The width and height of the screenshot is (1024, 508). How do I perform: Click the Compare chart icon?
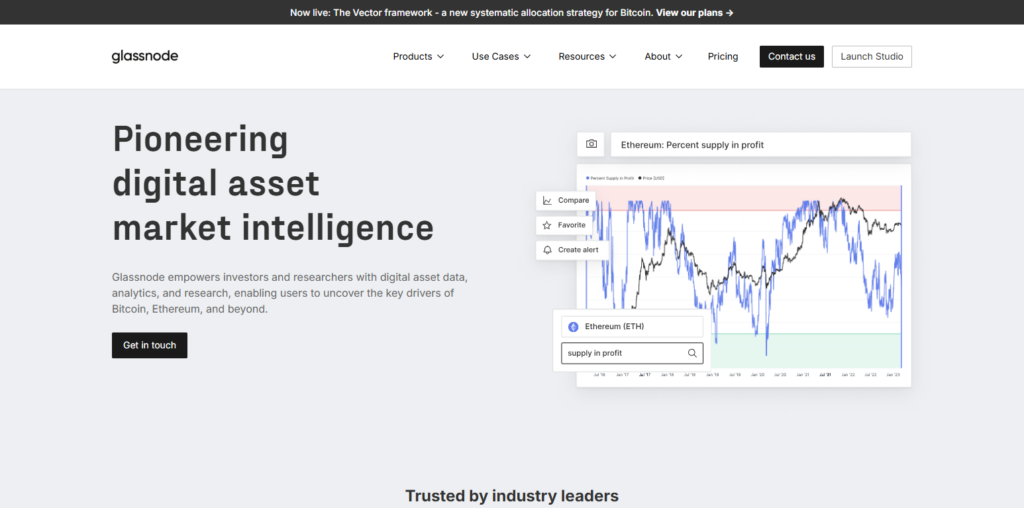tap(547, 200)
